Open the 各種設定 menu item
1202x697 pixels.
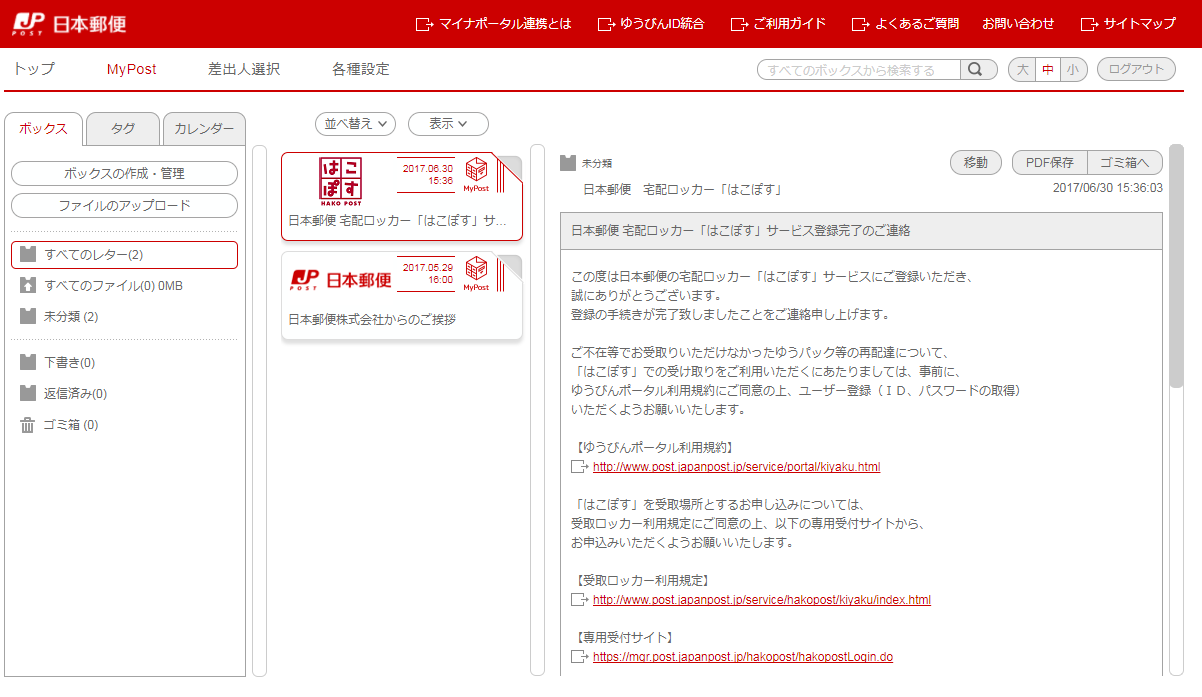coord(361,69)
